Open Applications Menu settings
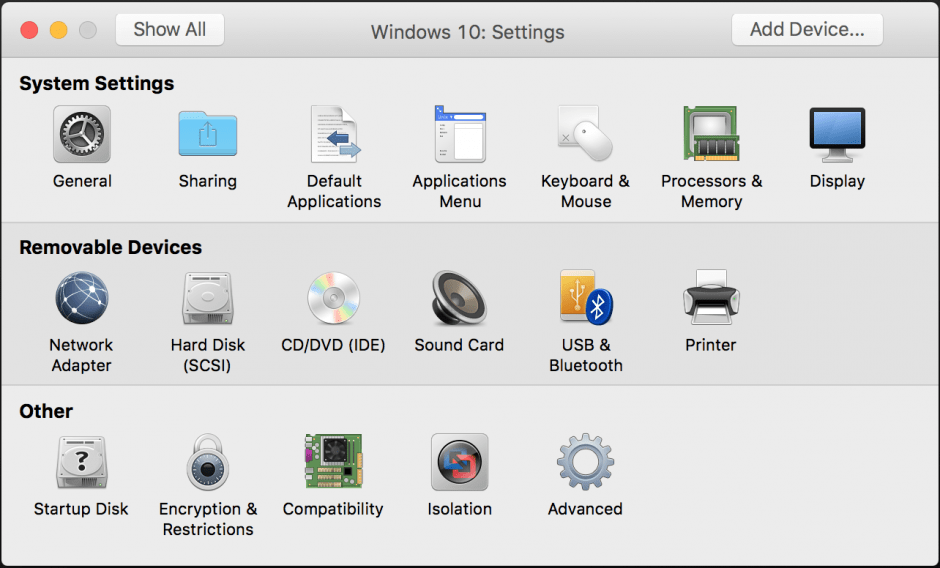The image size is (940, 568). pos(460,134)
